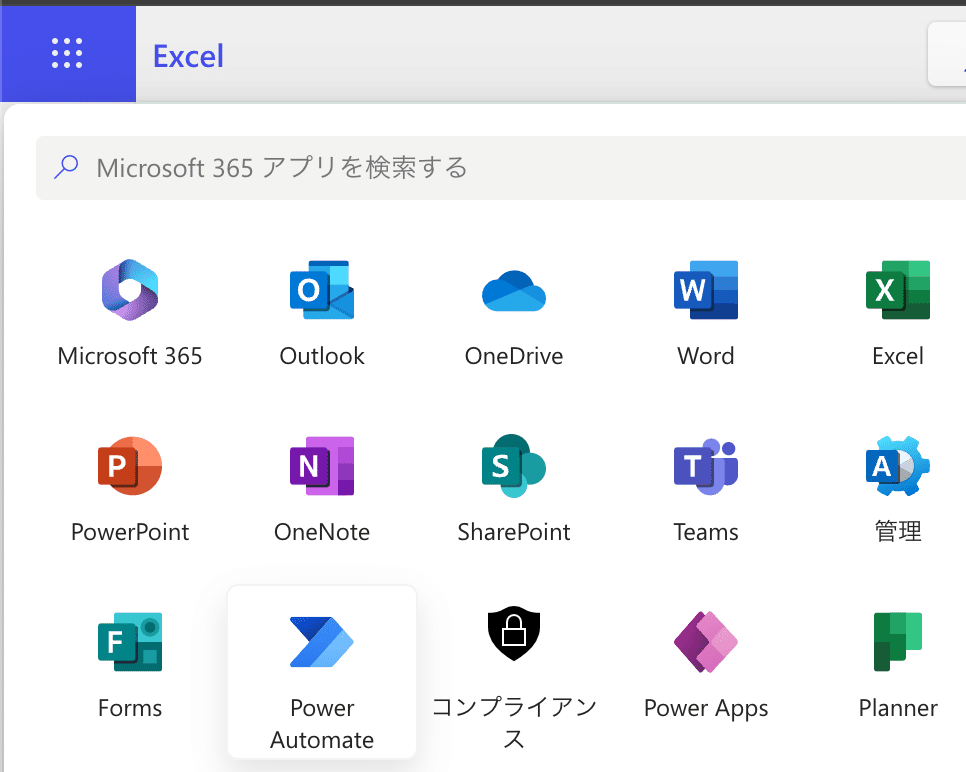Click the Word text label
966x772 pixels.
(x=706, y=356)
